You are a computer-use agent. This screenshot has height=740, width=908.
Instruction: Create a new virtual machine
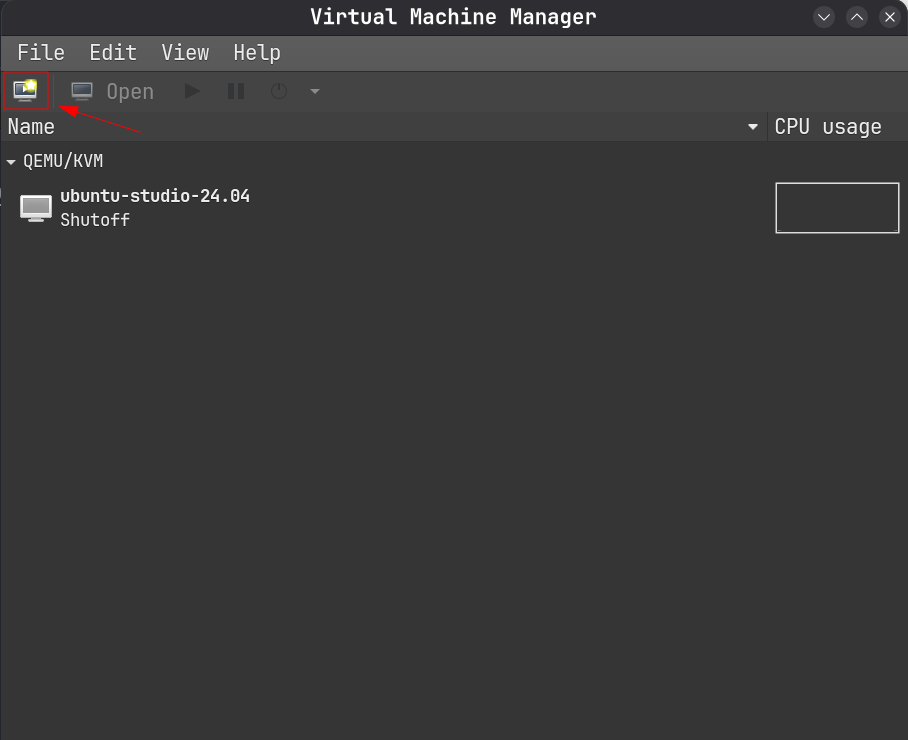[x=25, y=91]
